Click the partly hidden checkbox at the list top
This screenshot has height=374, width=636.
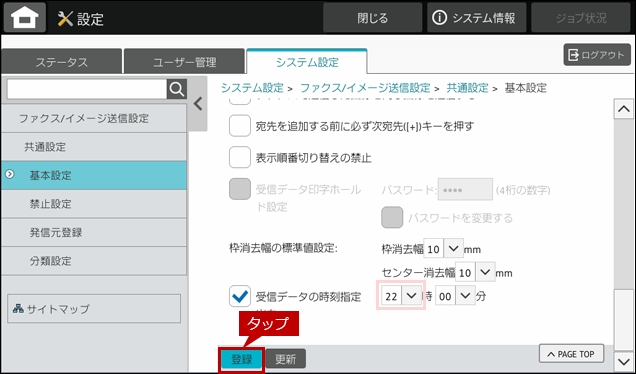point(240,101)
